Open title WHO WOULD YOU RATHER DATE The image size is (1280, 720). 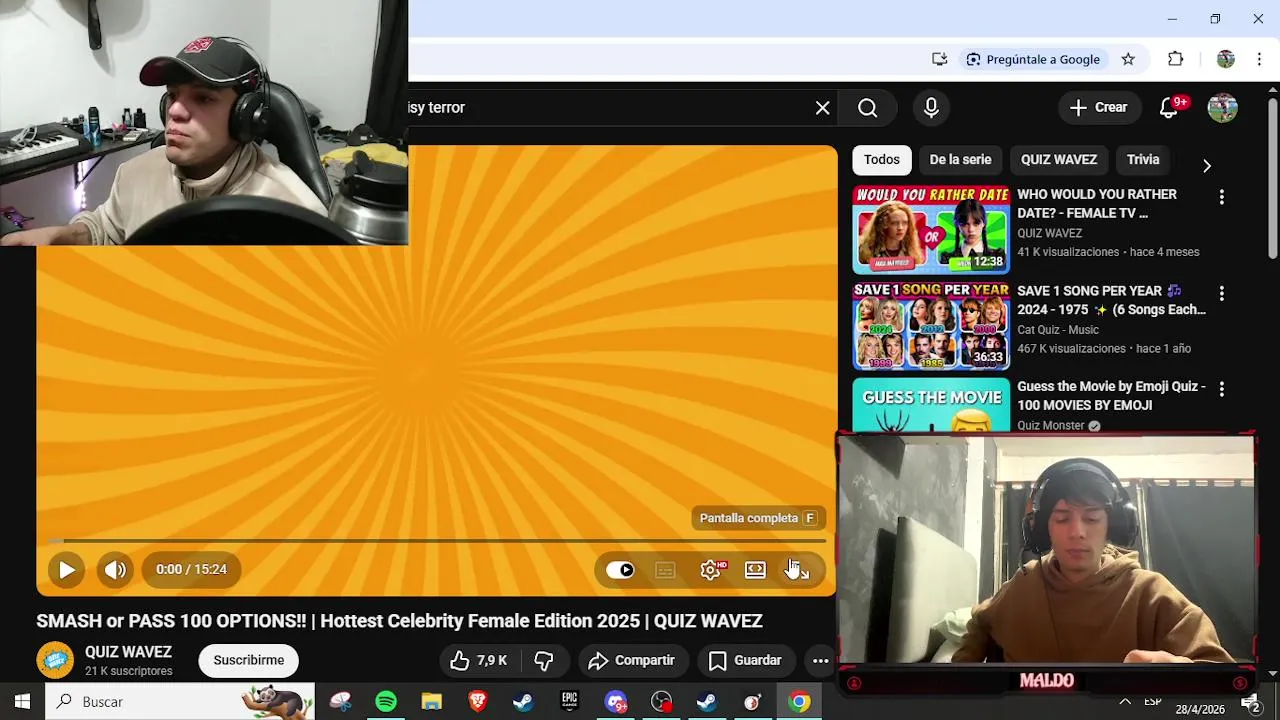click(1097, 204)
